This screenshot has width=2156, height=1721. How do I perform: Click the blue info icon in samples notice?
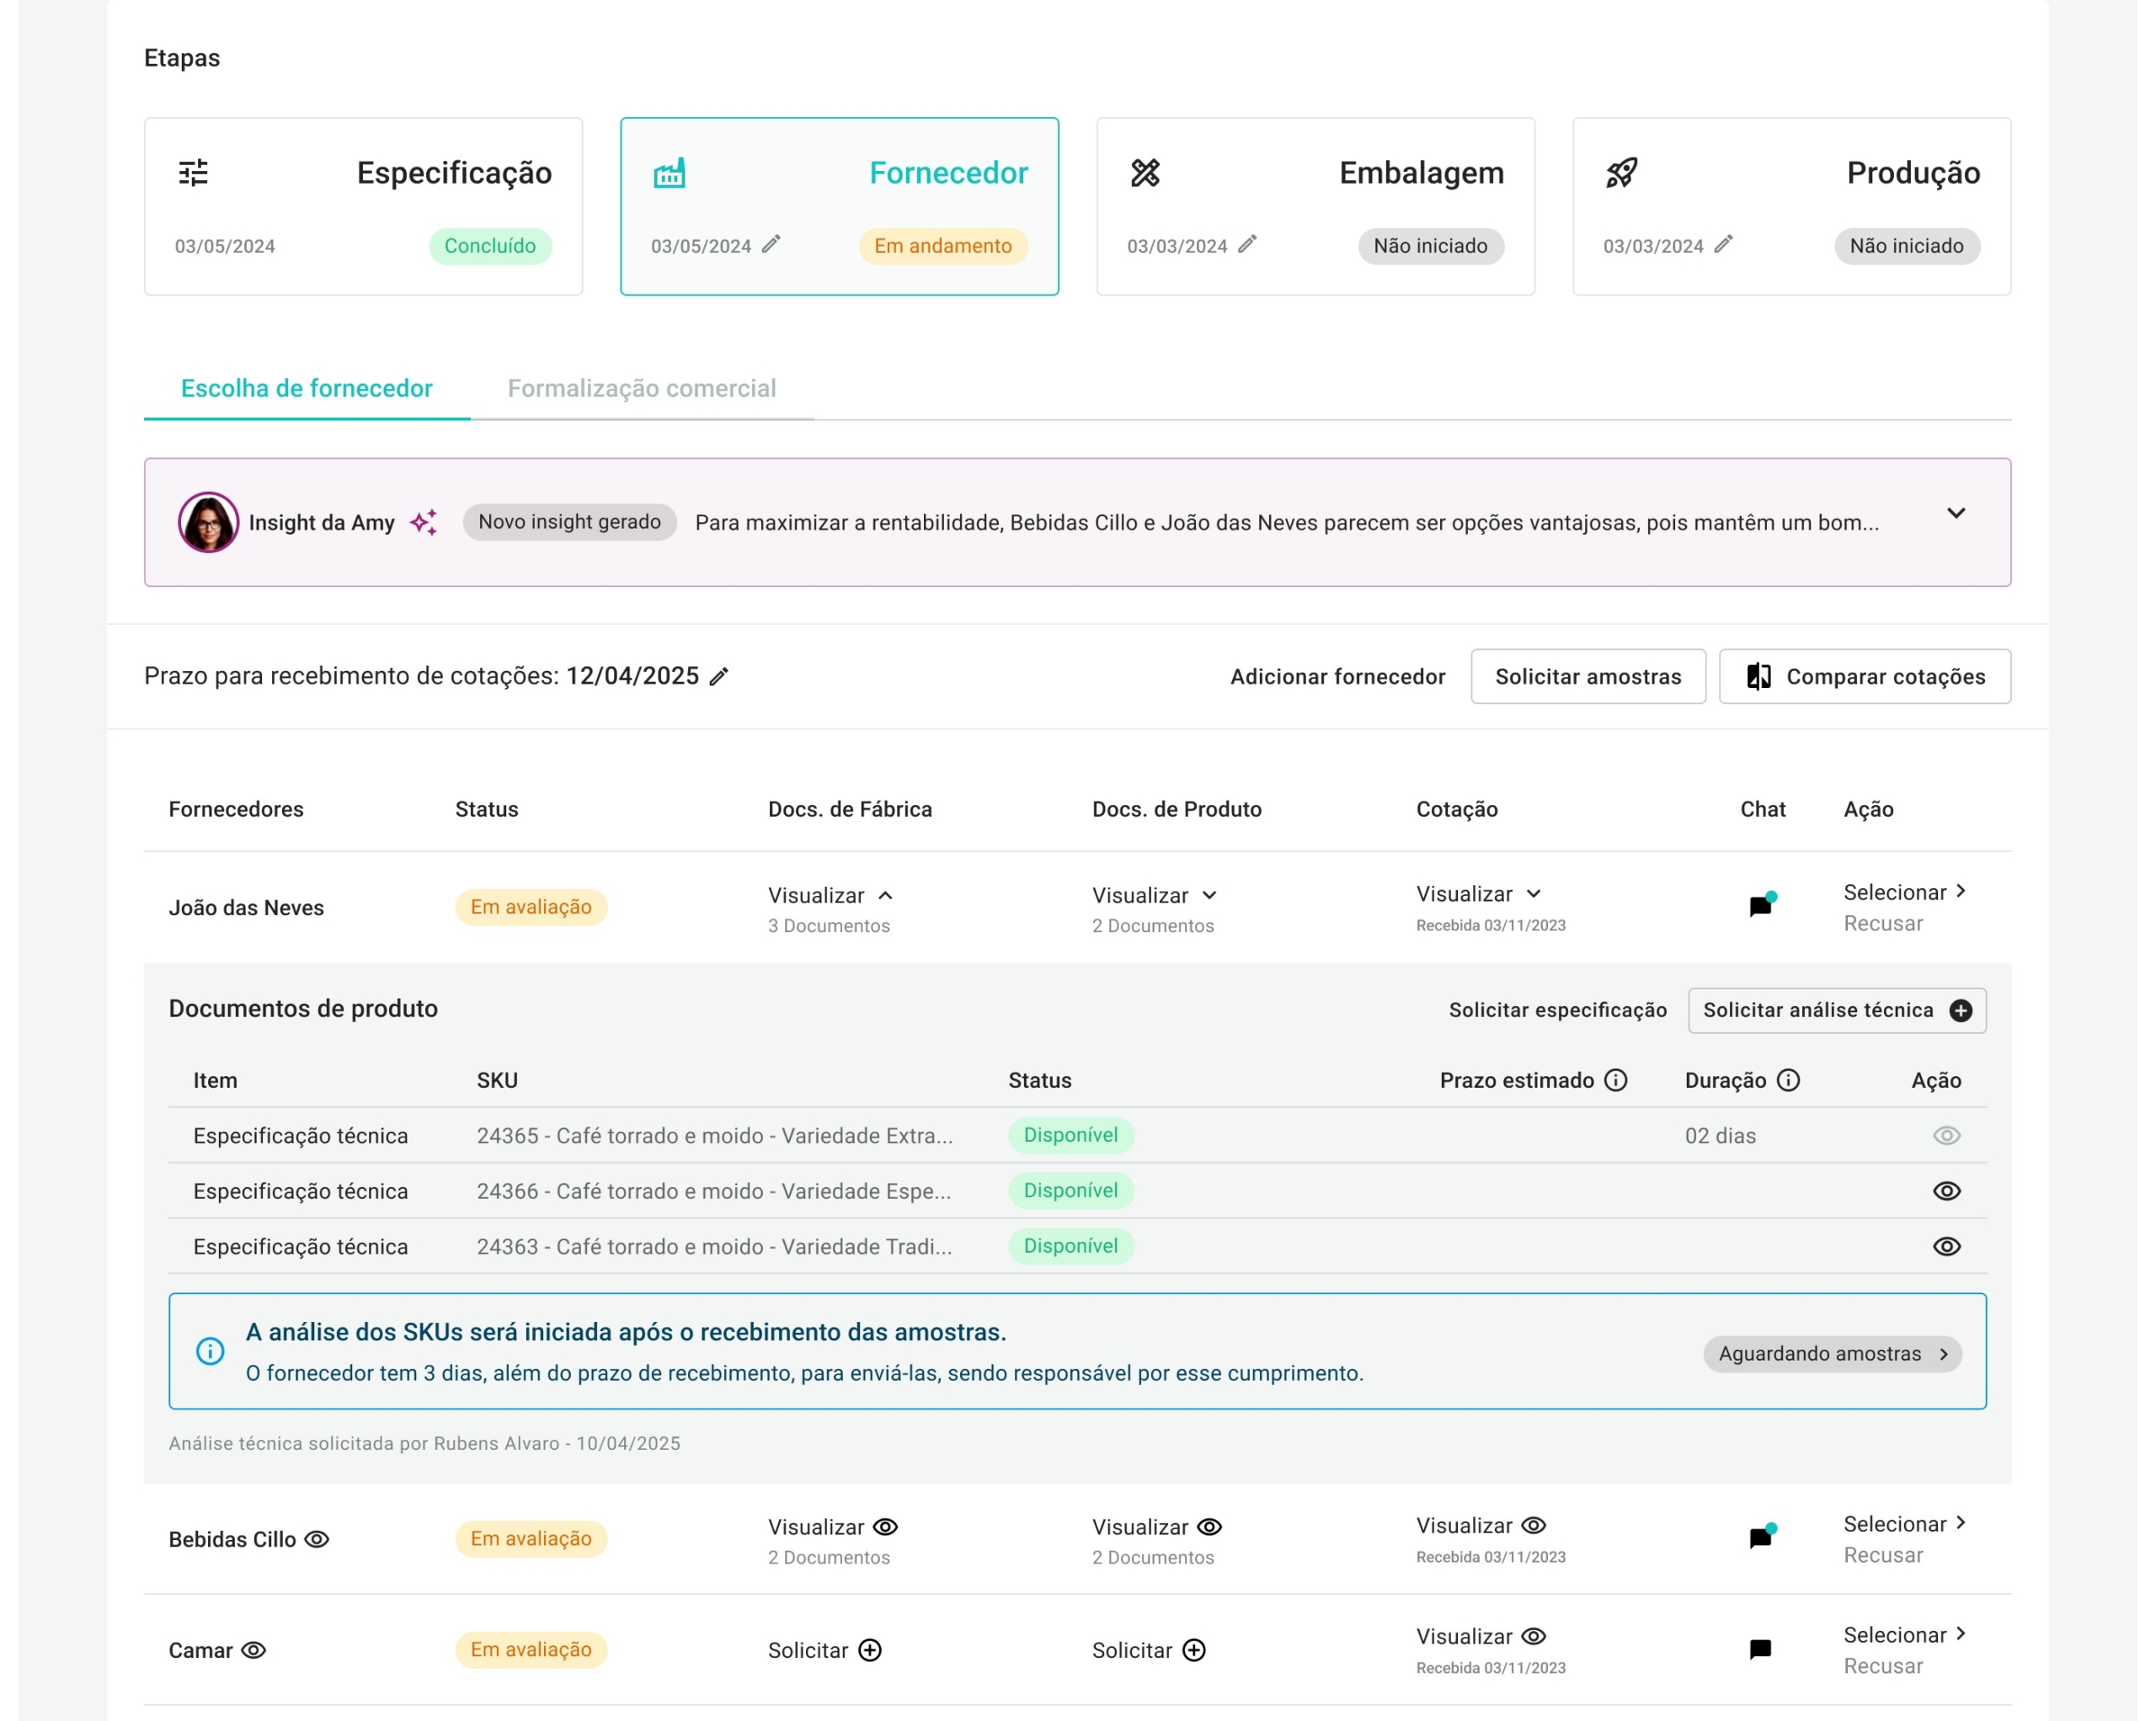pyautogui.click(x=210, y=1351)
